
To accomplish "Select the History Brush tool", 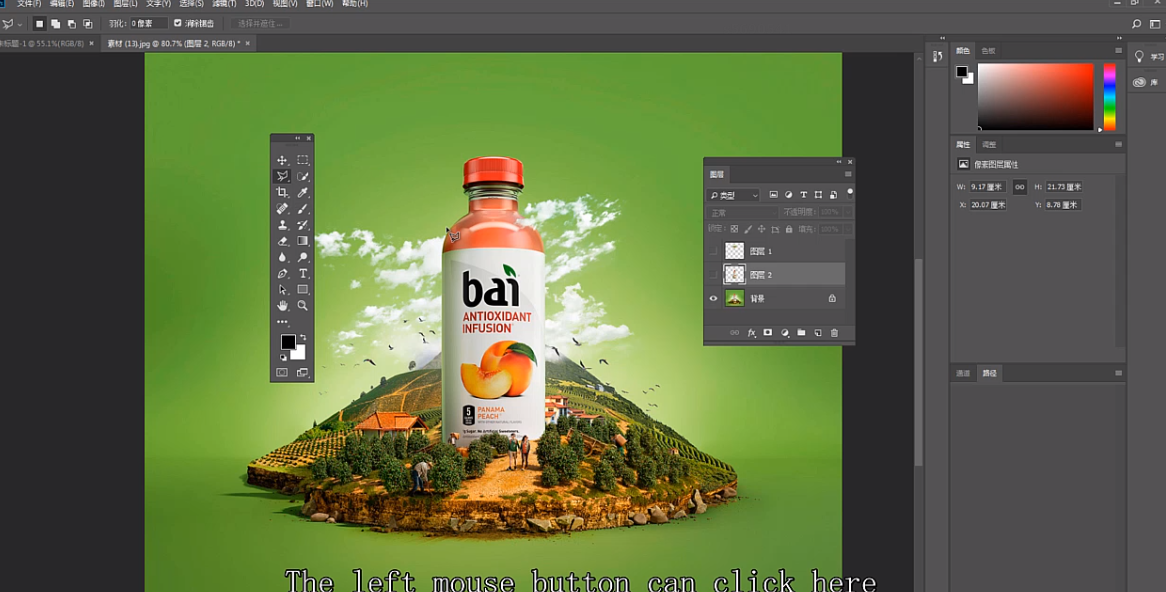I will [303, 225].
